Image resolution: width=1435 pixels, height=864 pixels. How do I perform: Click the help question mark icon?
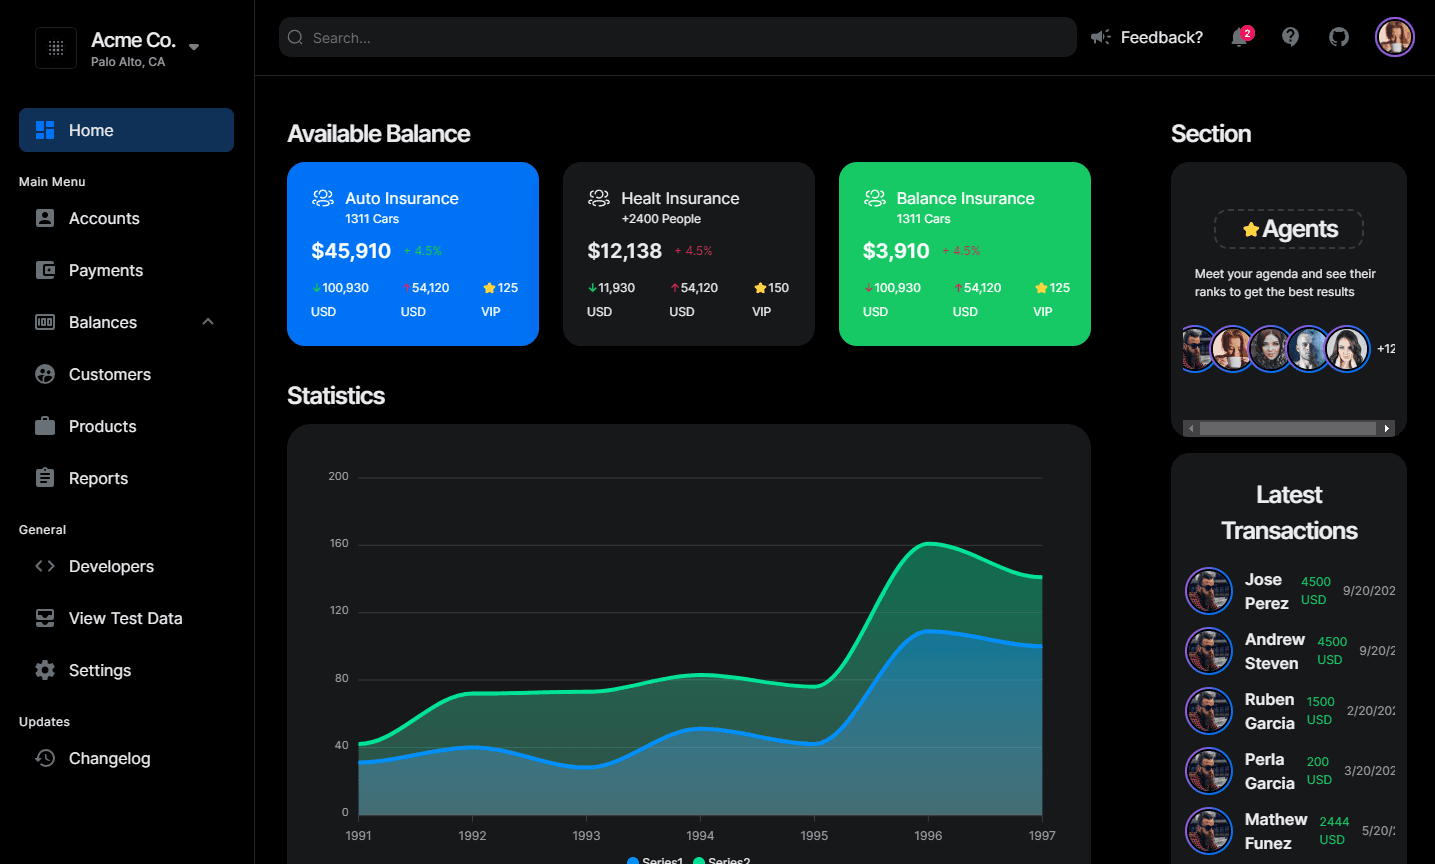coord(1291,37)
